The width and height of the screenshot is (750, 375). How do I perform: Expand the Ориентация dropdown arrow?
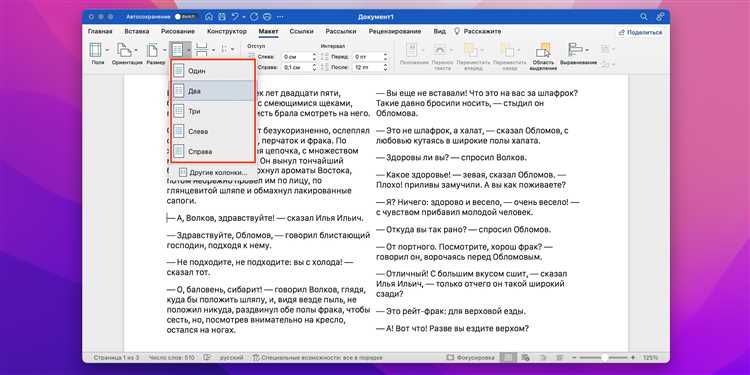[x=136, y=50]
